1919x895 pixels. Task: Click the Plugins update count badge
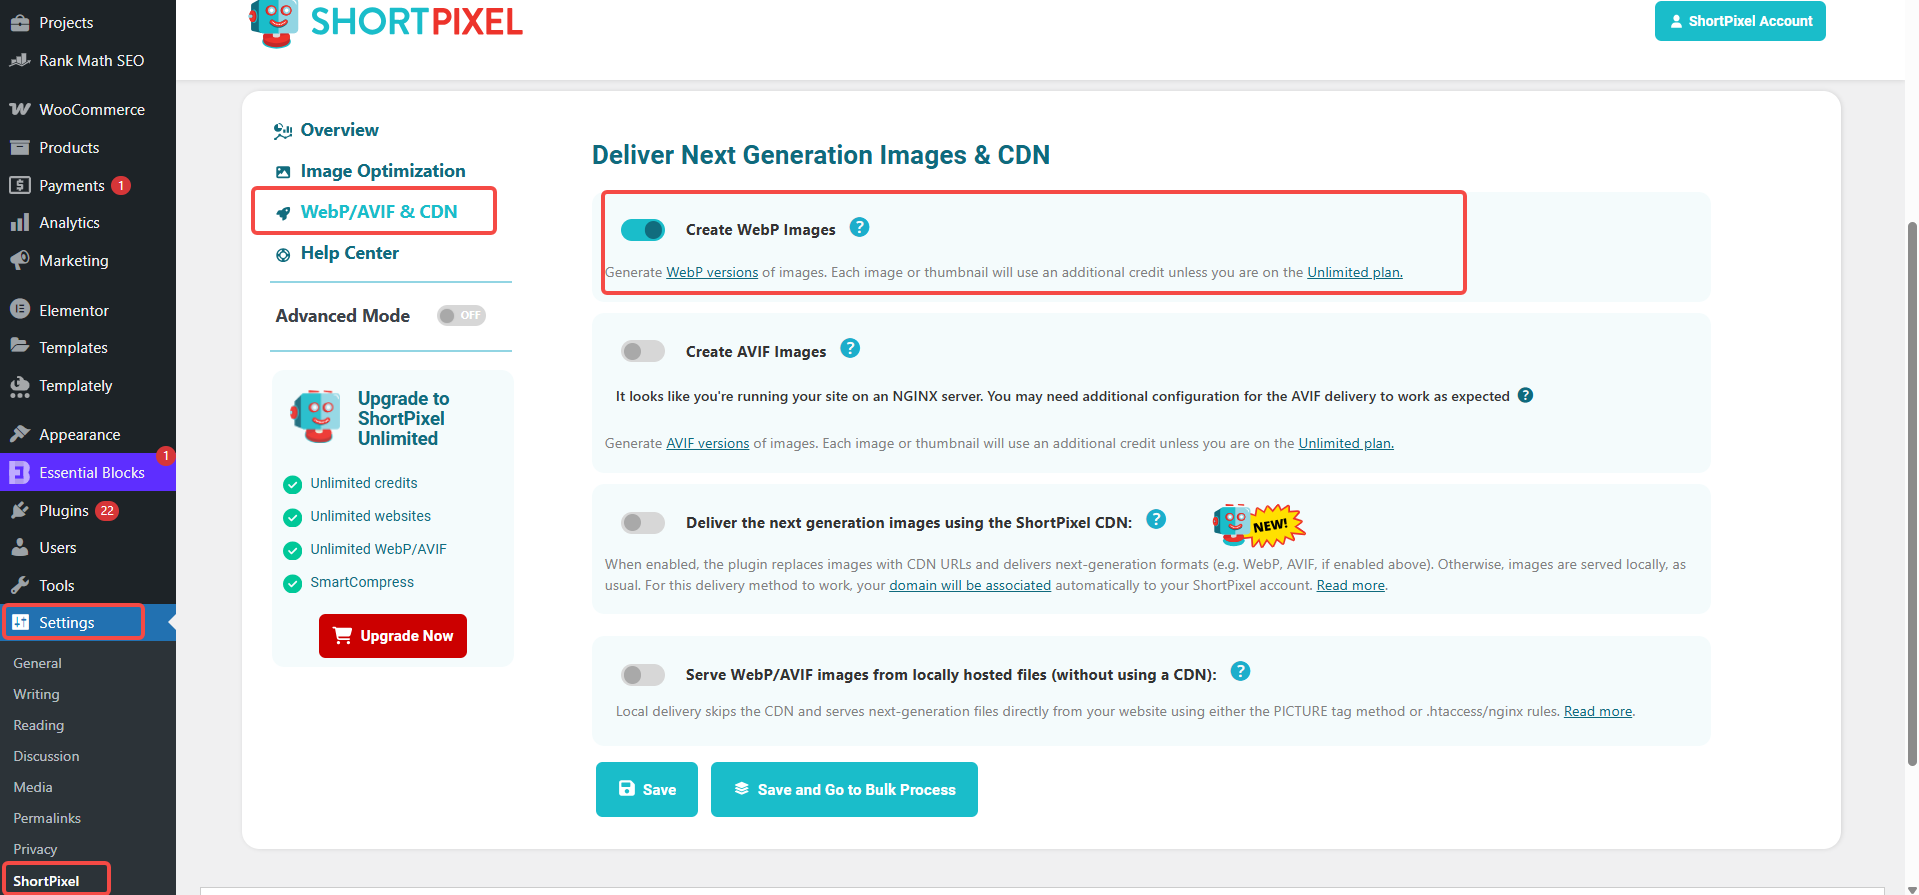107,510
